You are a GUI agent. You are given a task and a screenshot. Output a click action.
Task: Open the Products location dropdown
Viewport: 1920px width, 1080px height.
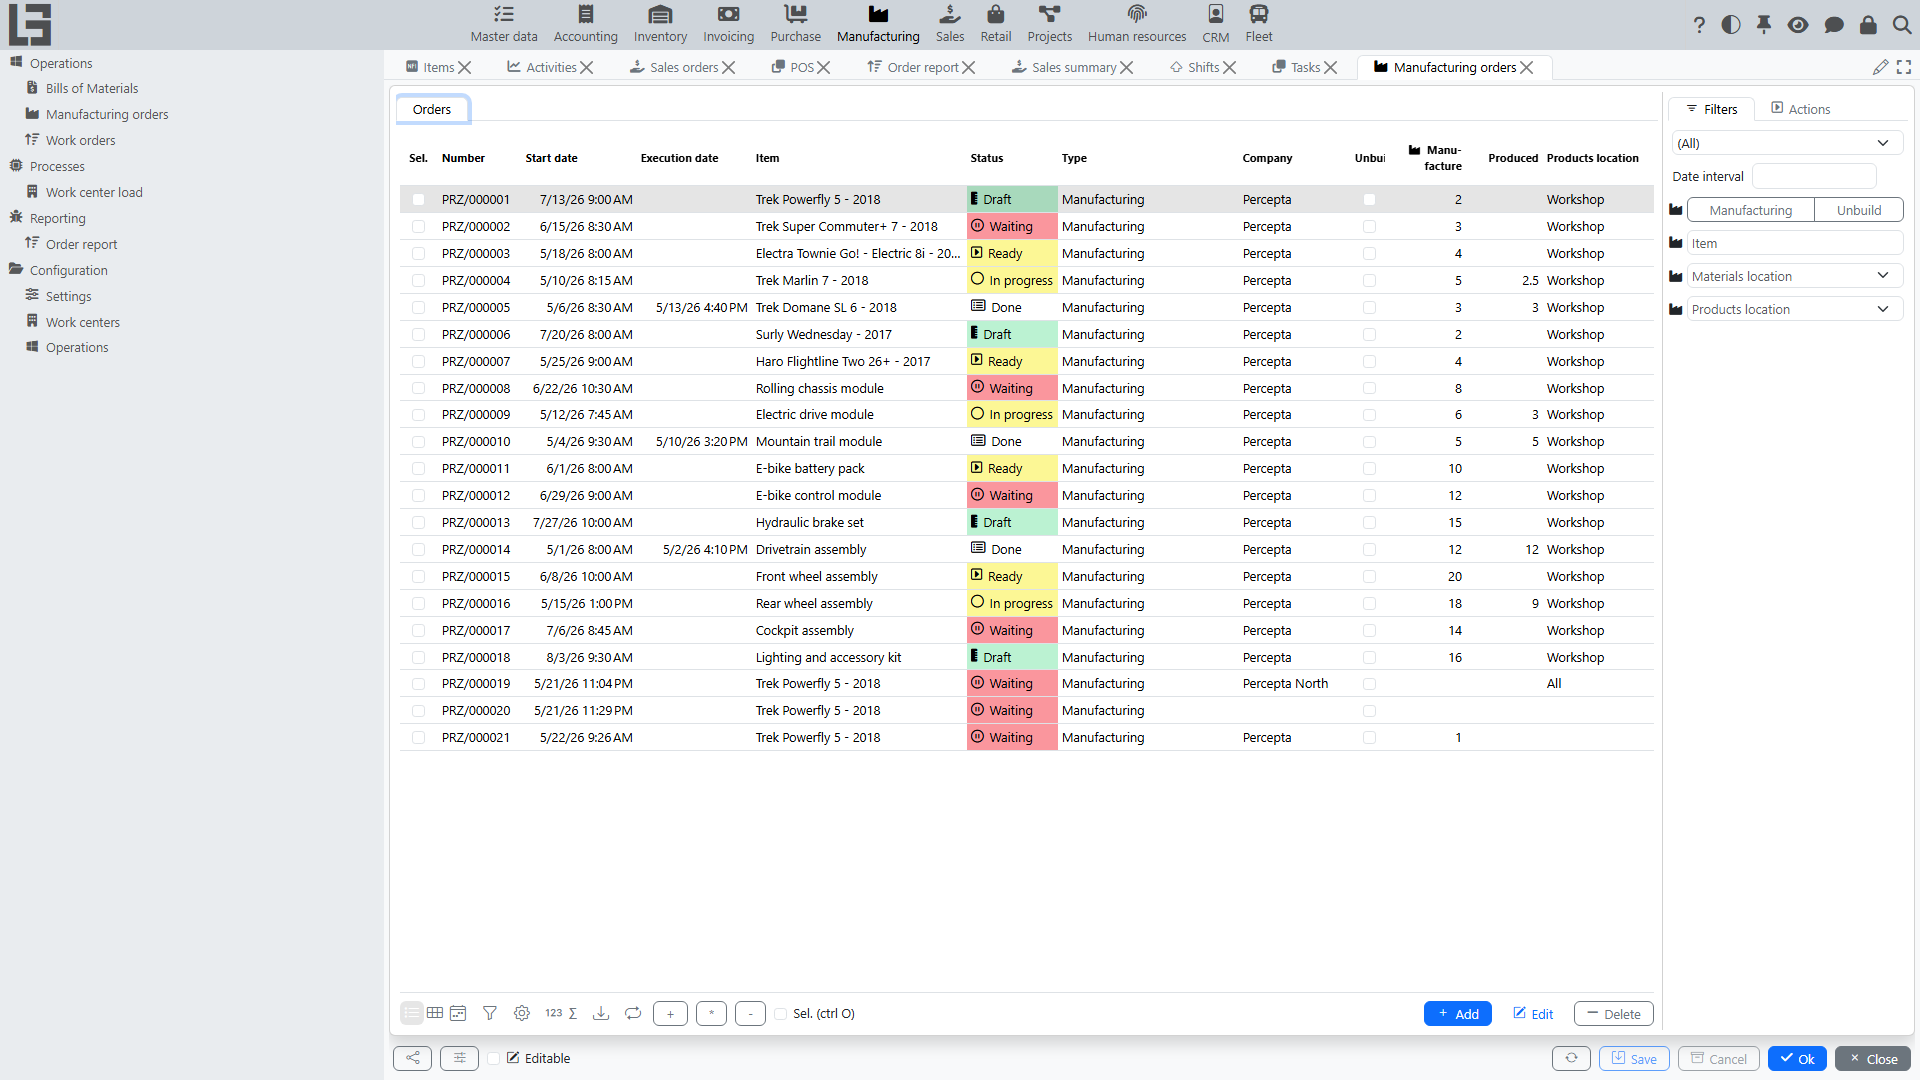point(1795,309)
